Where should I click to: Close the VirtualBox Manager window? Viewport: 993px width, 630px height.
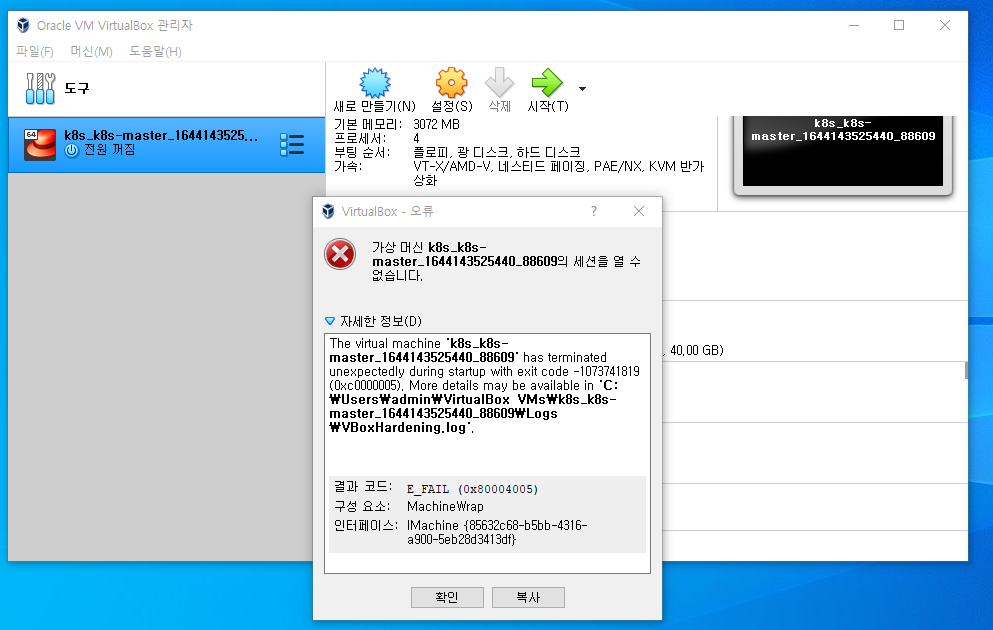(x=945, y=25)
